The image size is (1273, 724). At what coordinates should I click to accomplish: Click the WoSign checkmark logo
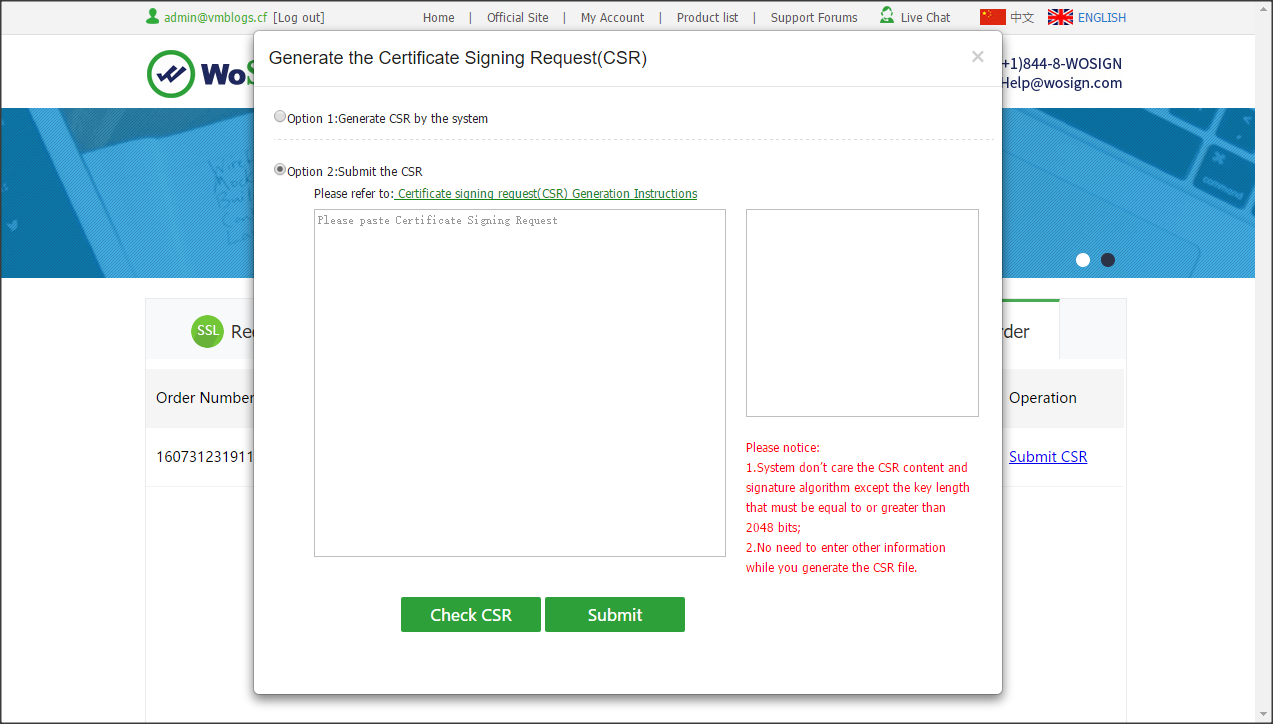(x=171, y=74)
